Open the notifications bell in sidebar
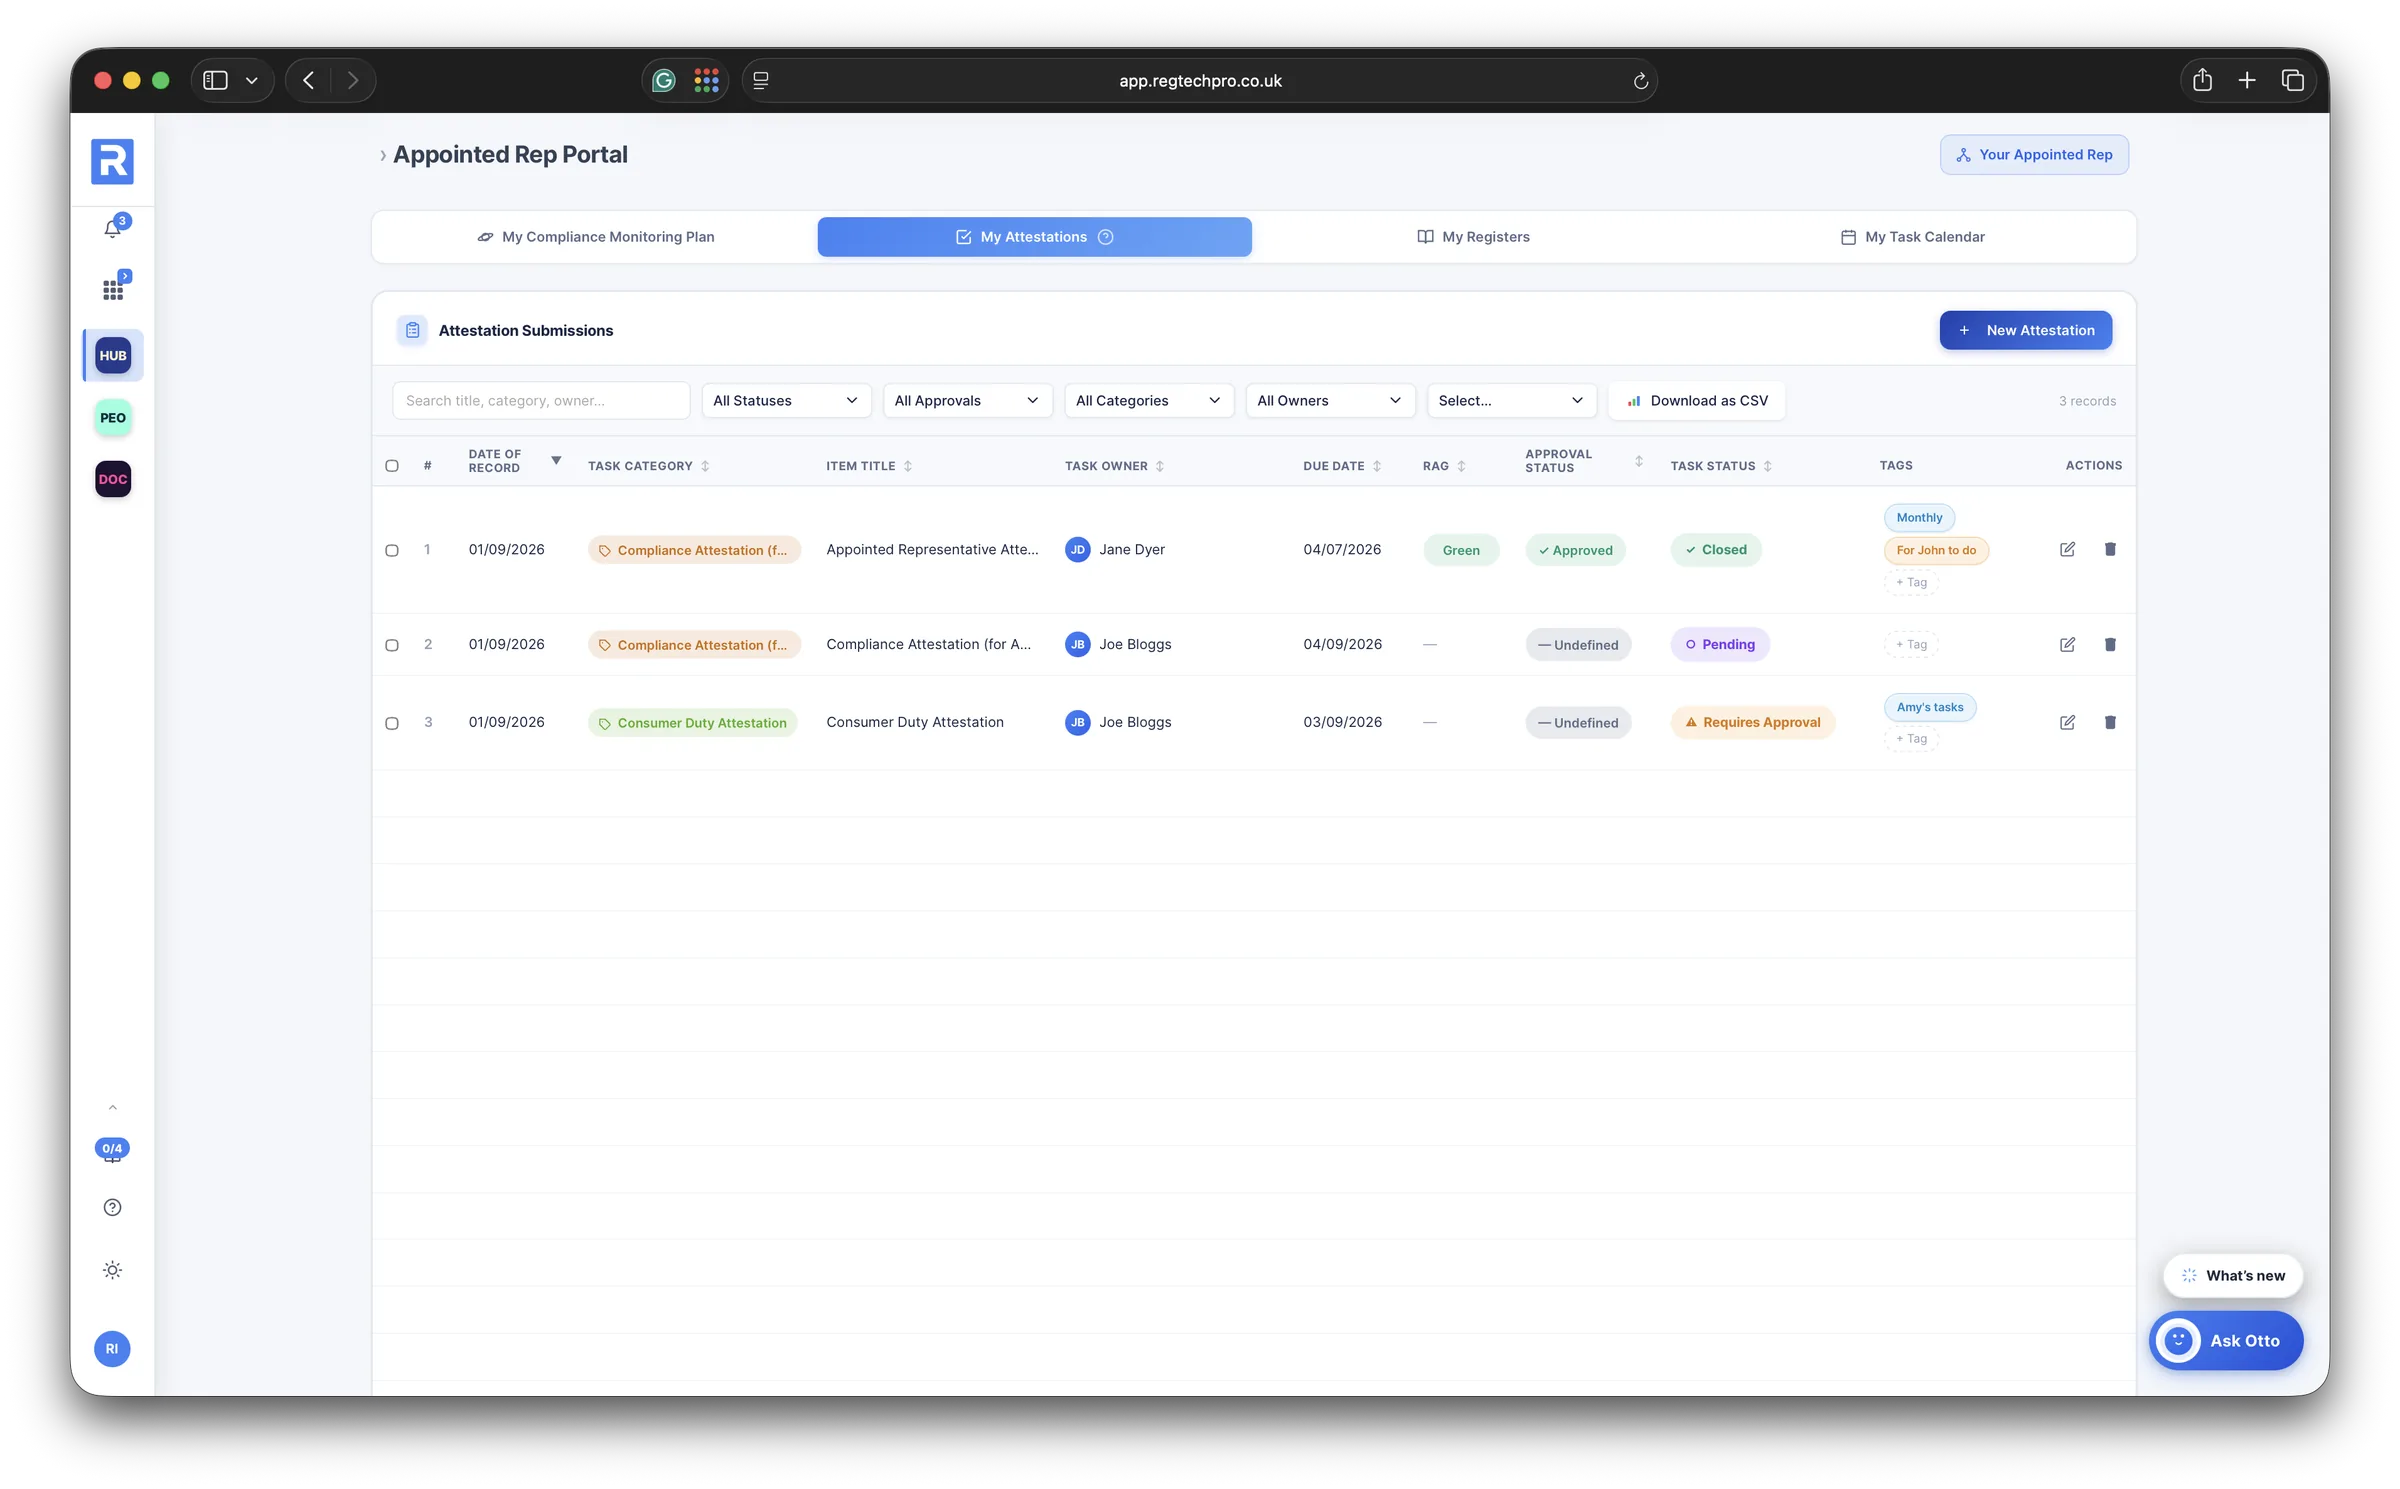Viewport: 2400px width, 1489px height. point(113,228)
